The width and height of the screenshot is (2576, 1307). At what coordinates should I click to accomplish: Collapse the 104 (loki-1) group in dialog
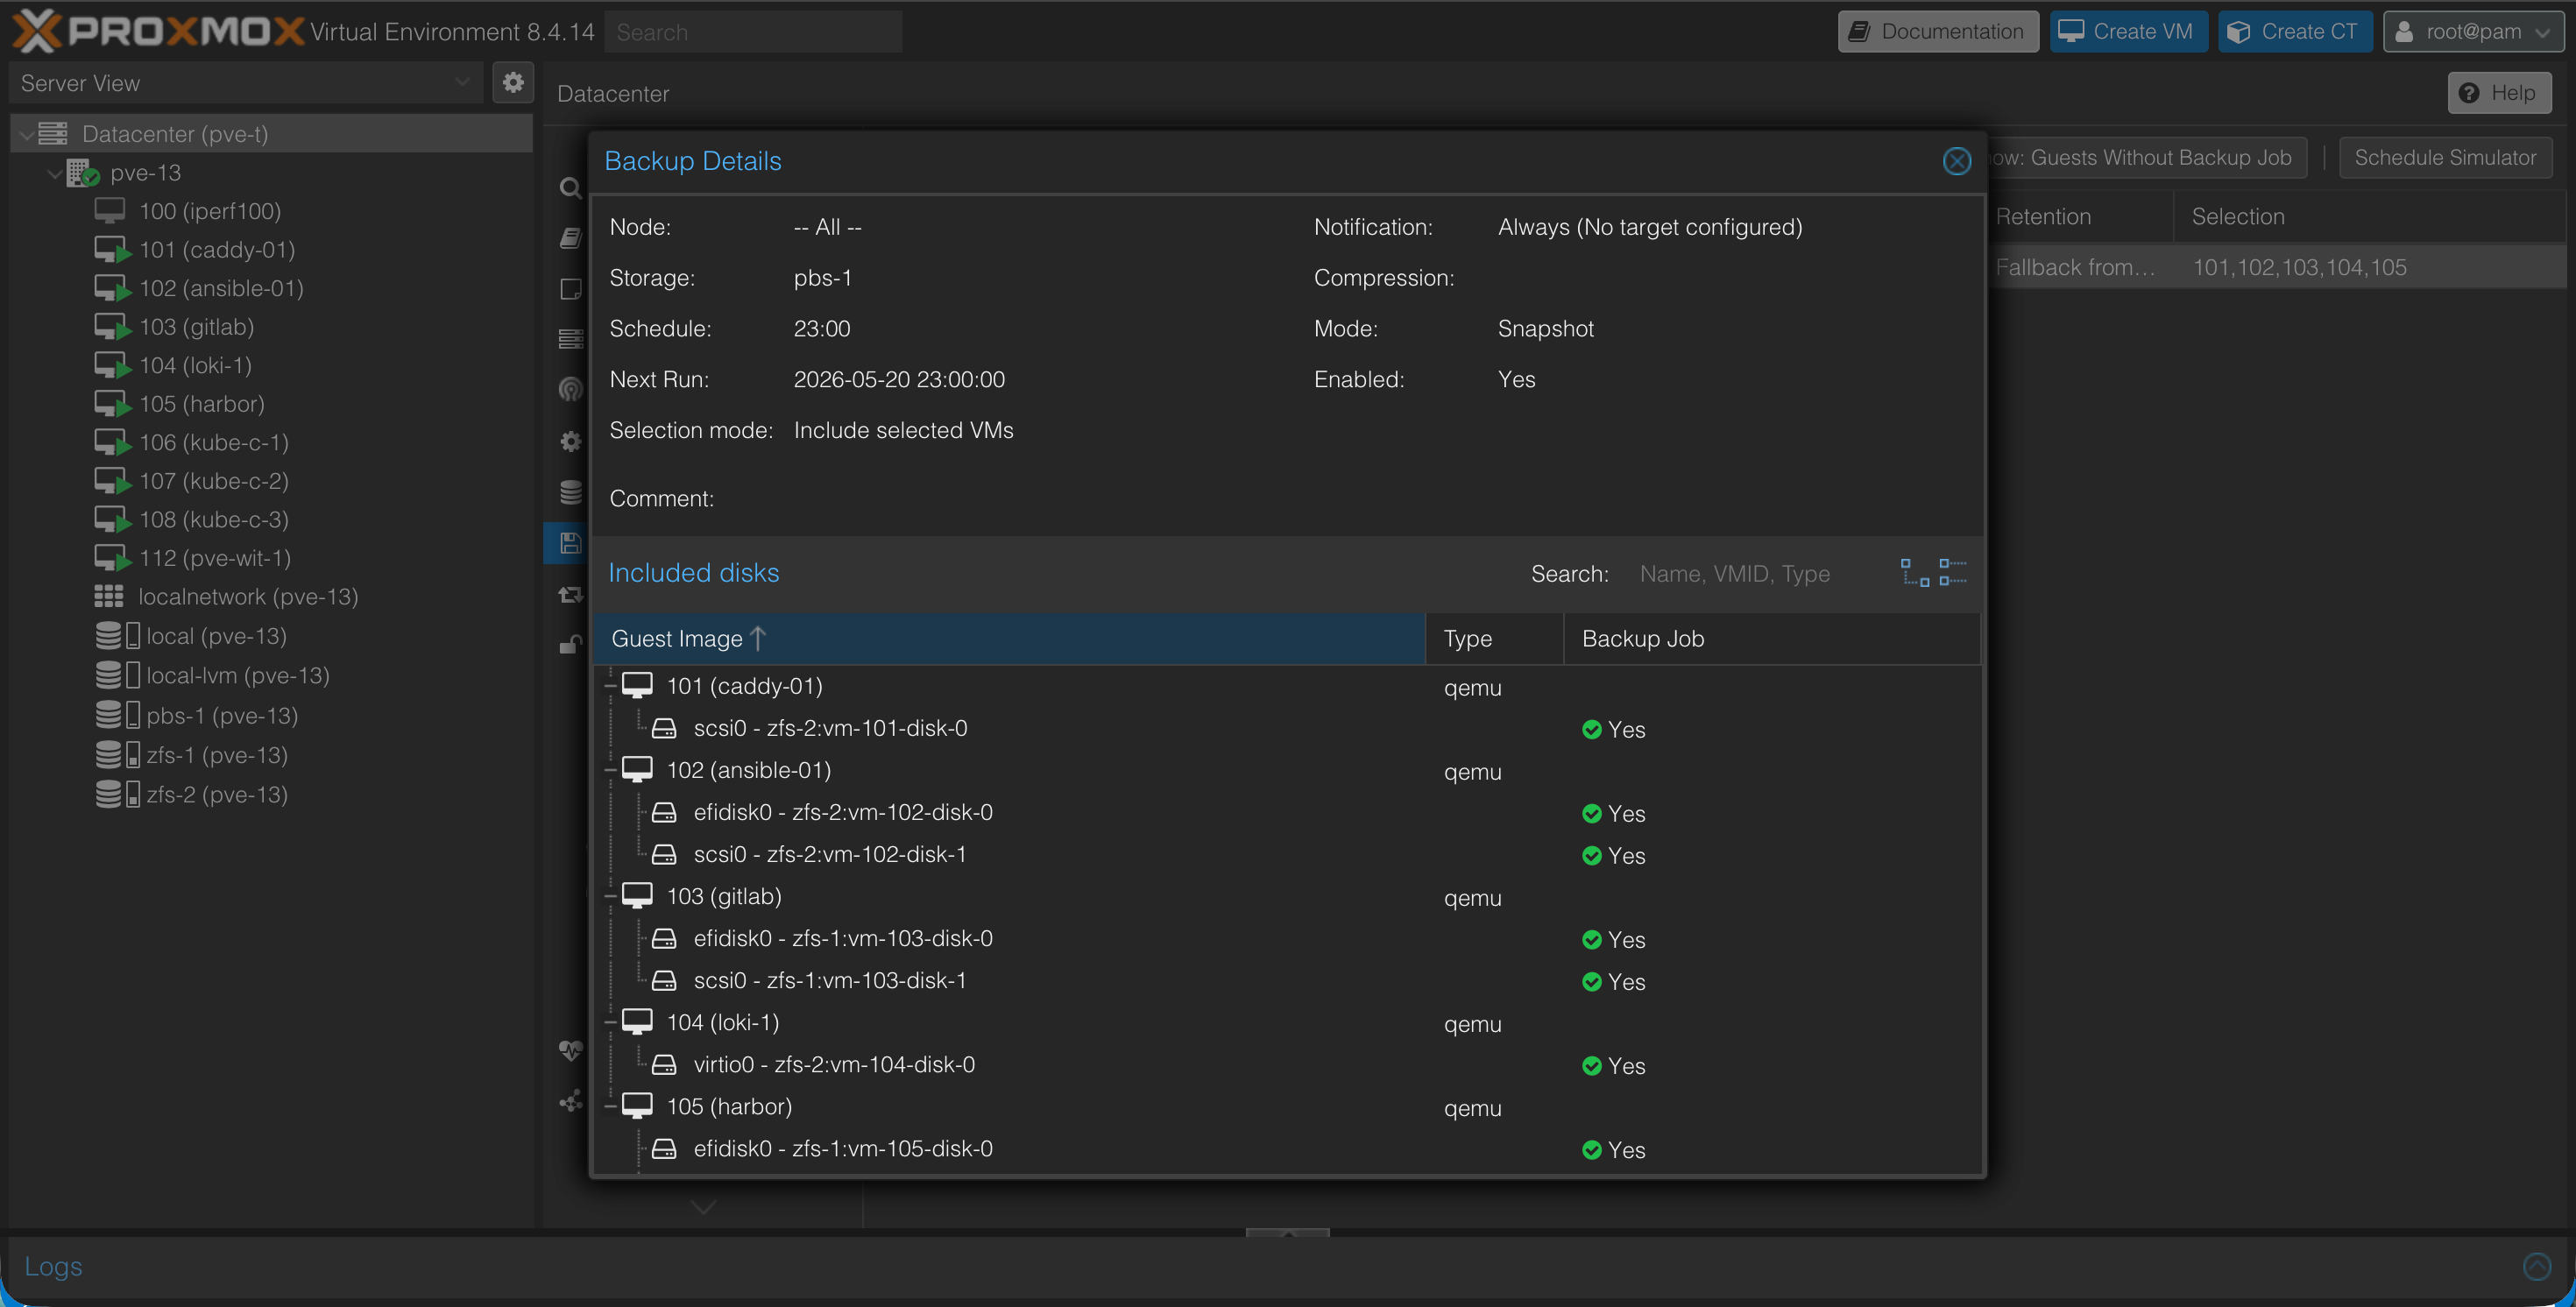point(610,1022)
